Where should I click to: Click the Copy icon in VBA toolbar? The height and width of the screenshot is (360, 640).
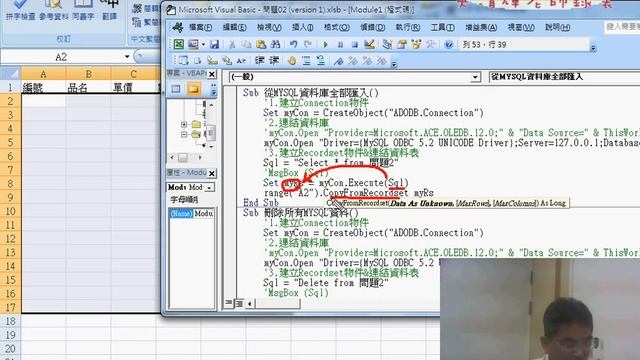pos(247,44)
